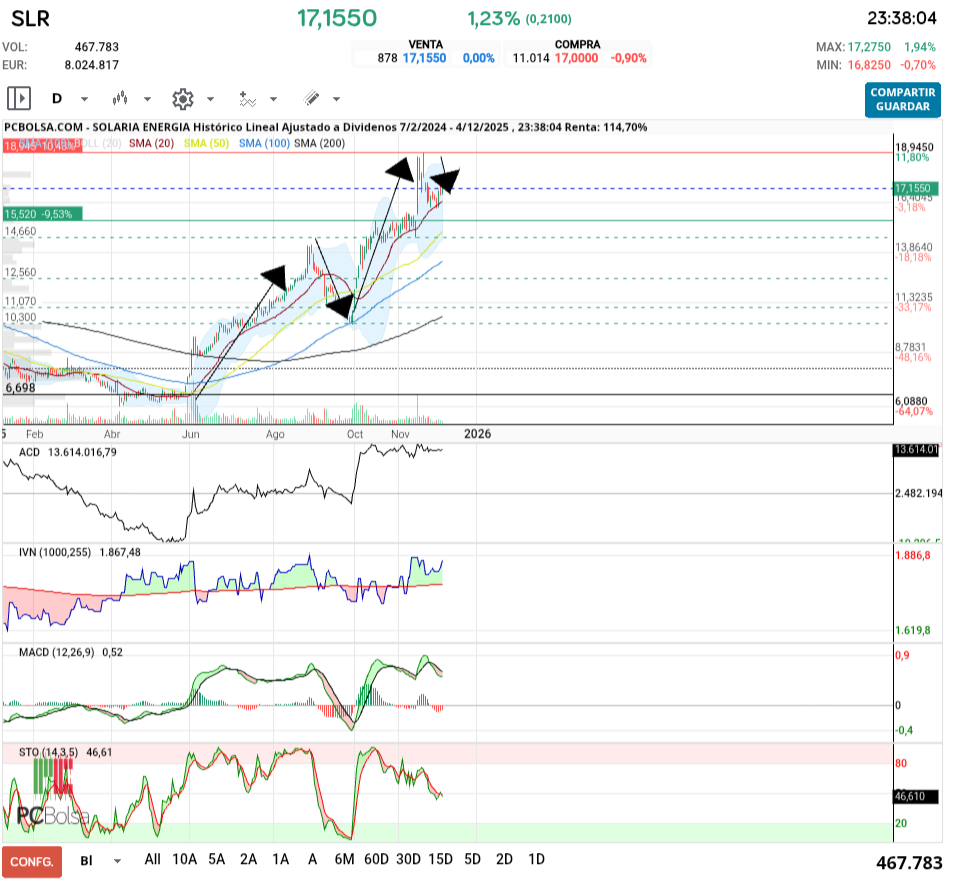Open the dropdown arrow beside settings gear
This screenshot has height=883, width=956.
coord(210,99)
